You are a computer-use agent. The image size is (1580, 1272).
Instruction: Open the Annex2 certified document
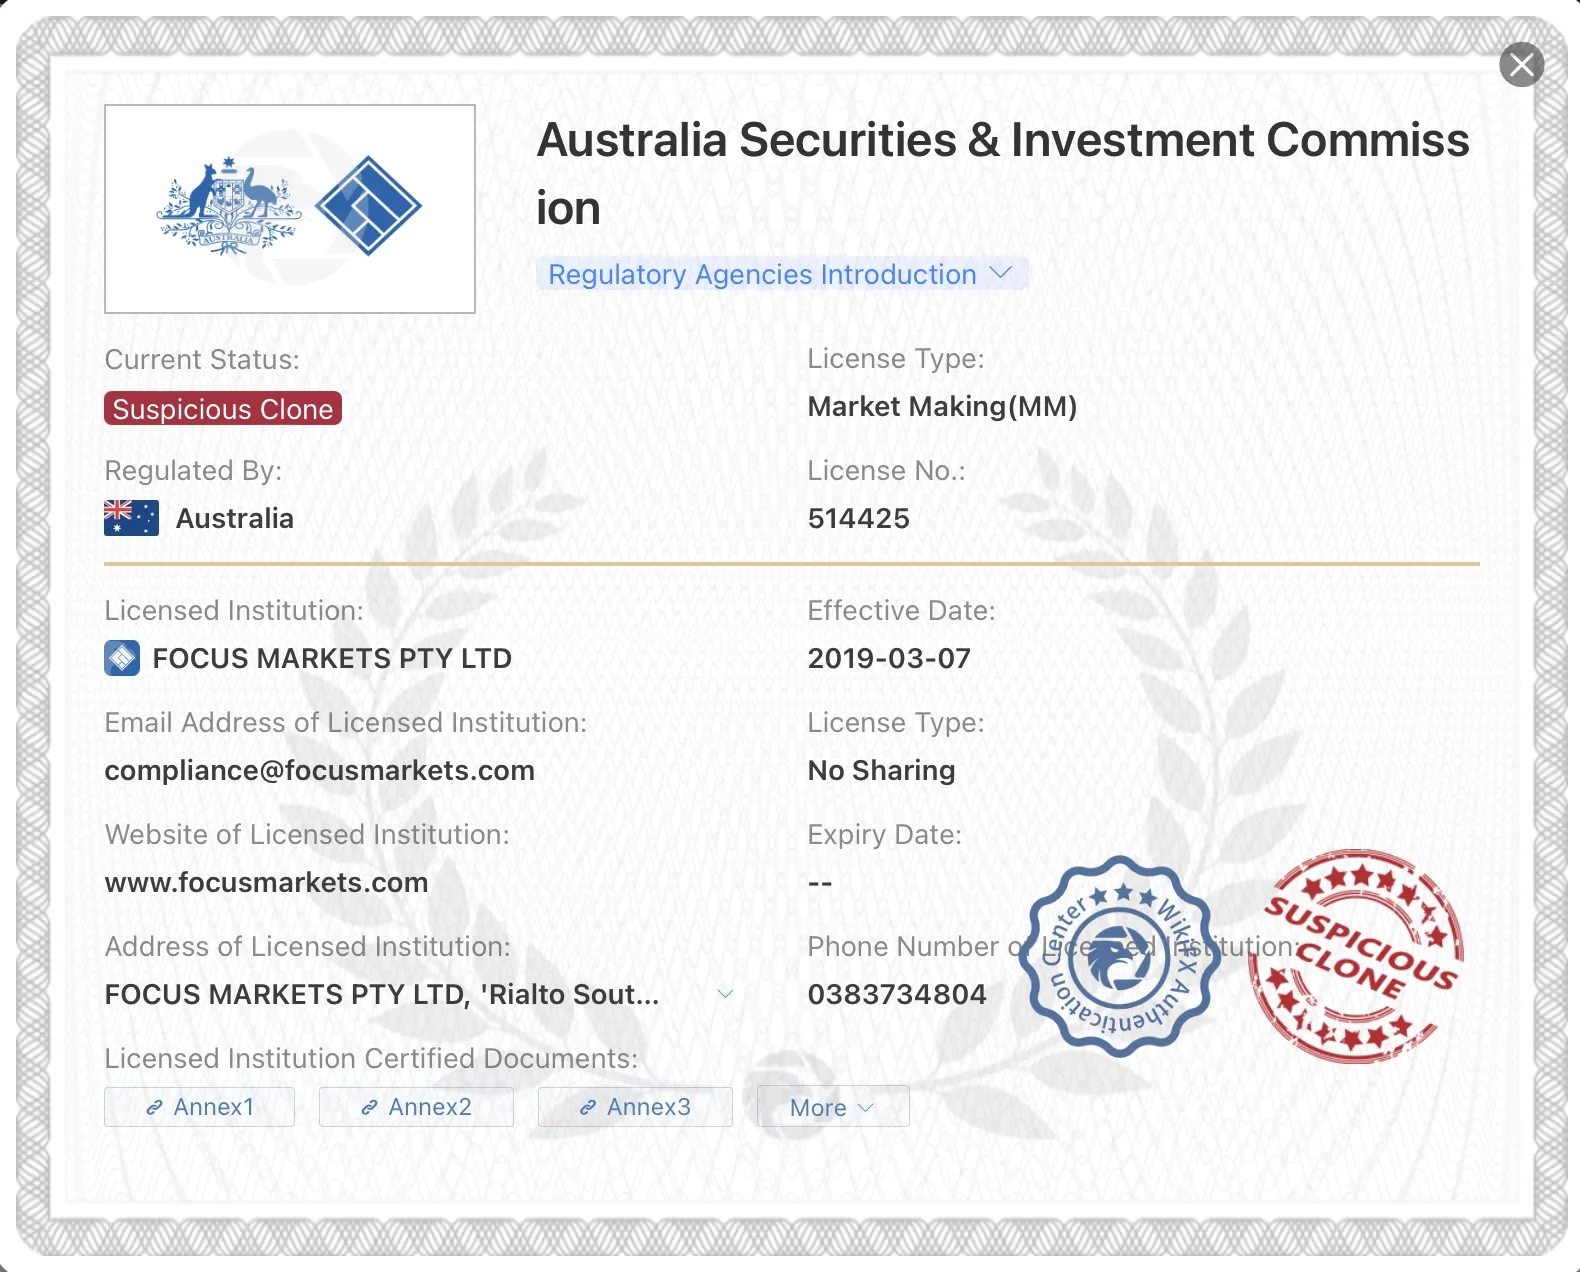[x=416, y=1107]
